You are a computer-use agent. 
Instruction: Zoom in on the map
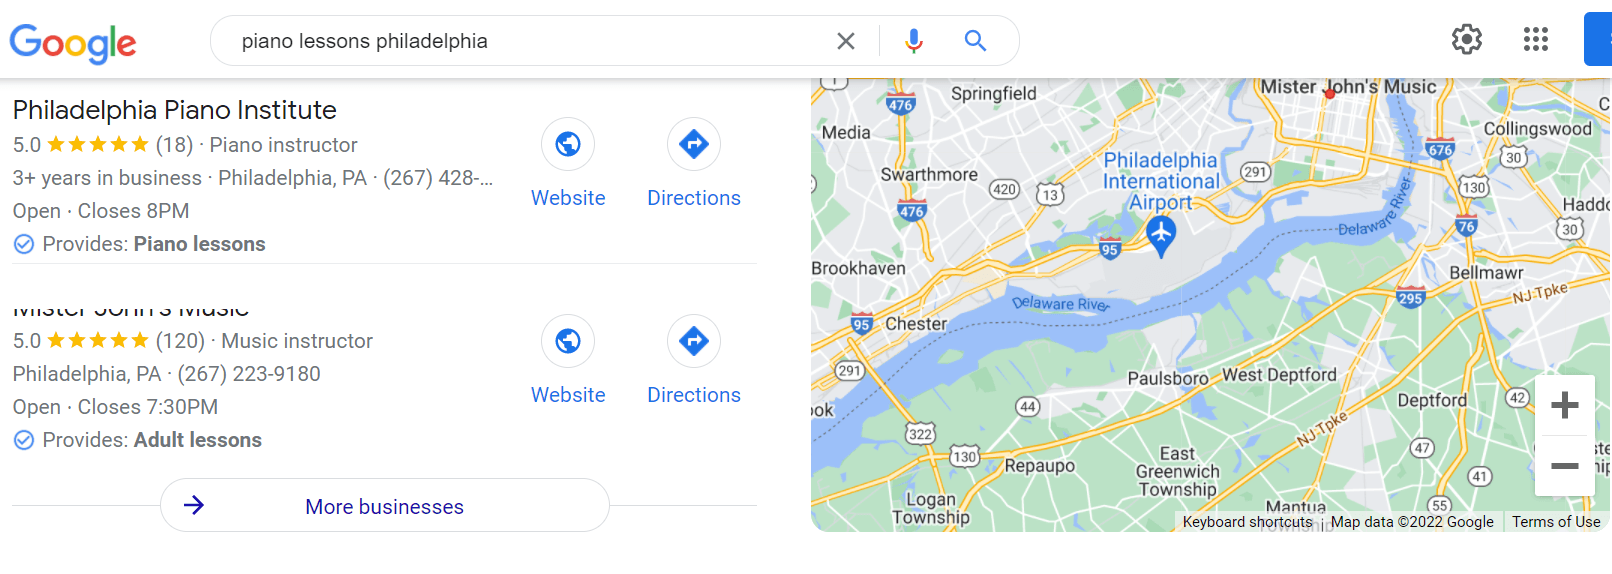pos(1565,405)
